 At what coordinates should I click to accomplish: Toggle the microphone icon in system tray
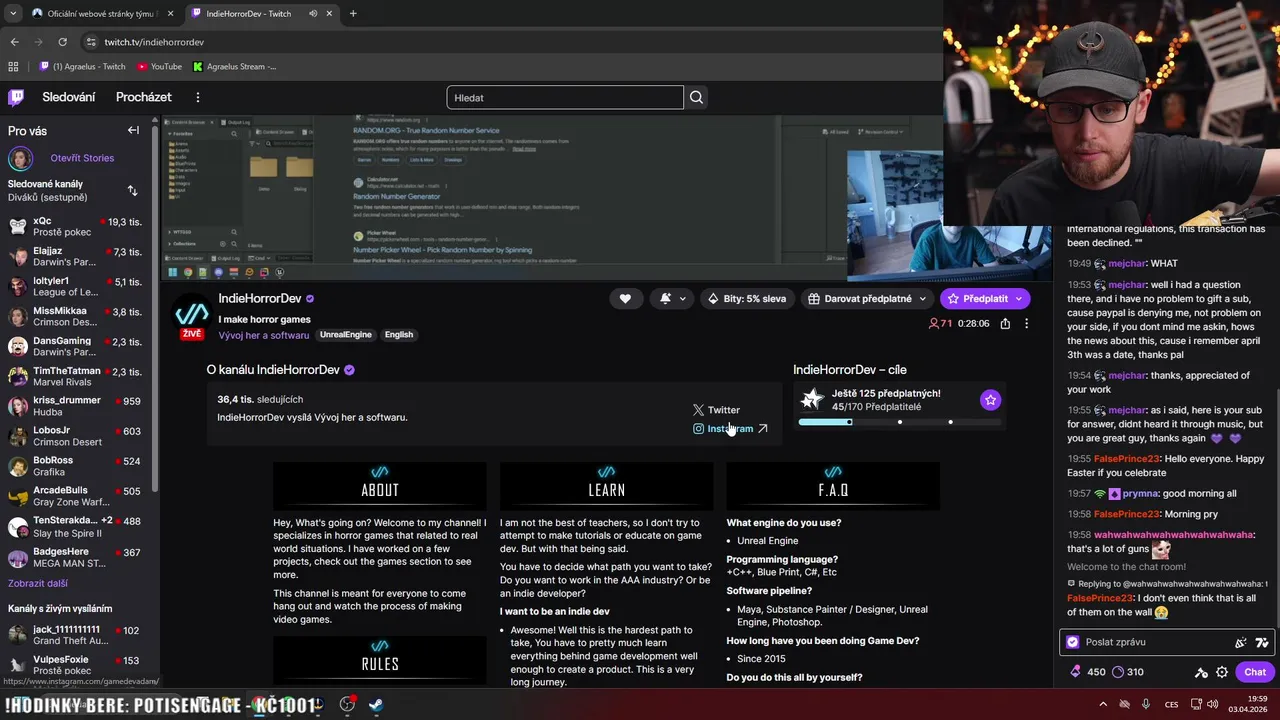pos(1145,704)
